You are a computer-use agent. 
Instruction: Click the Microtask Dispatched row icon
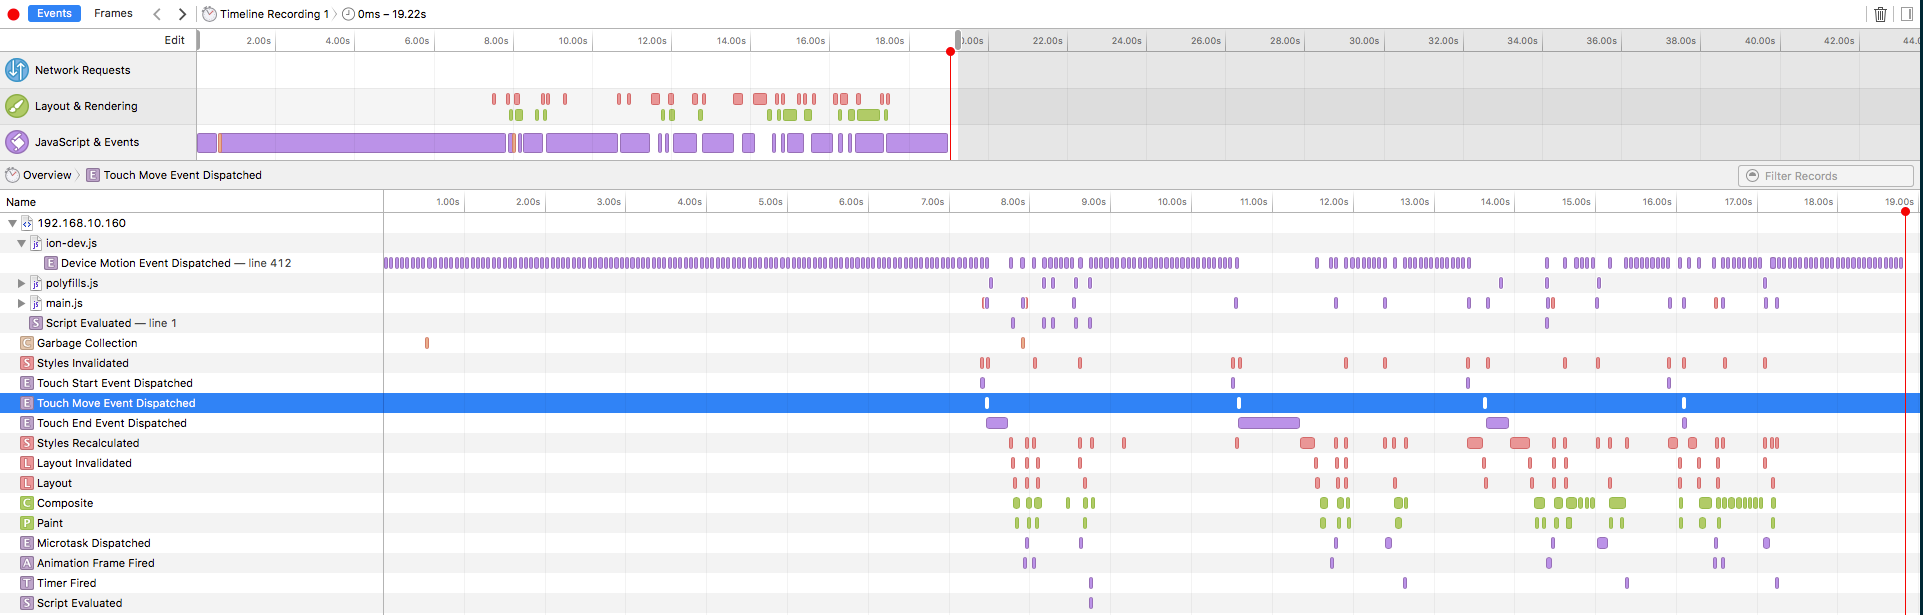[27, 543]
